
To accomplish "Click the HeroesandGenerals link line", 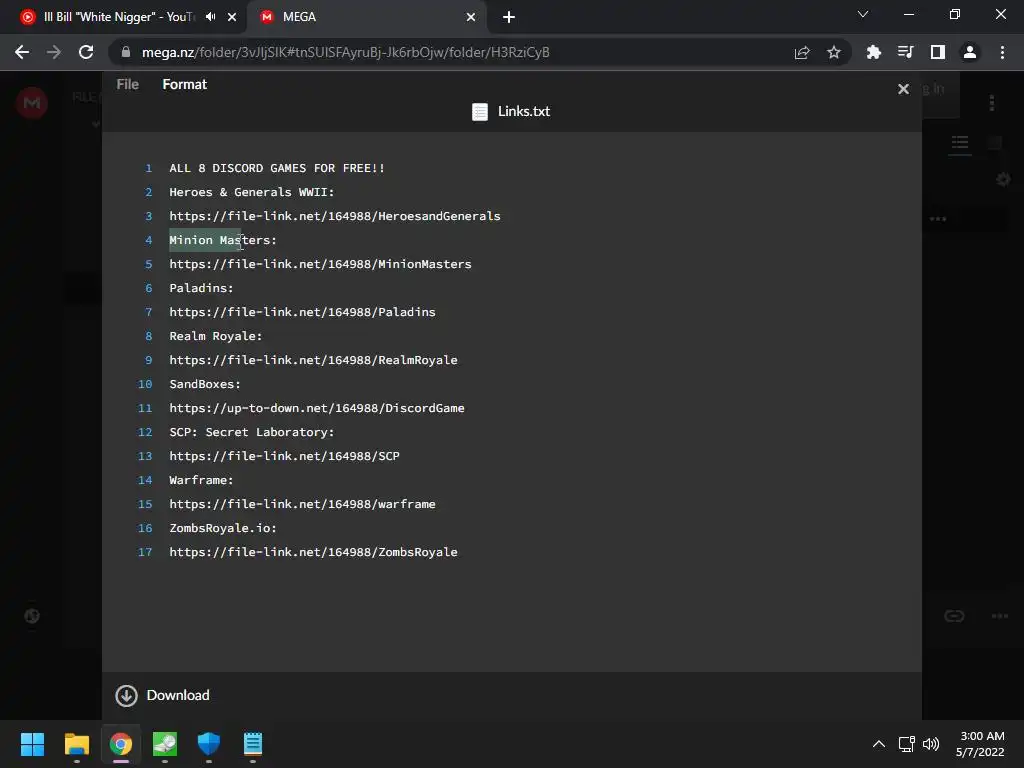I will [334, 216].
